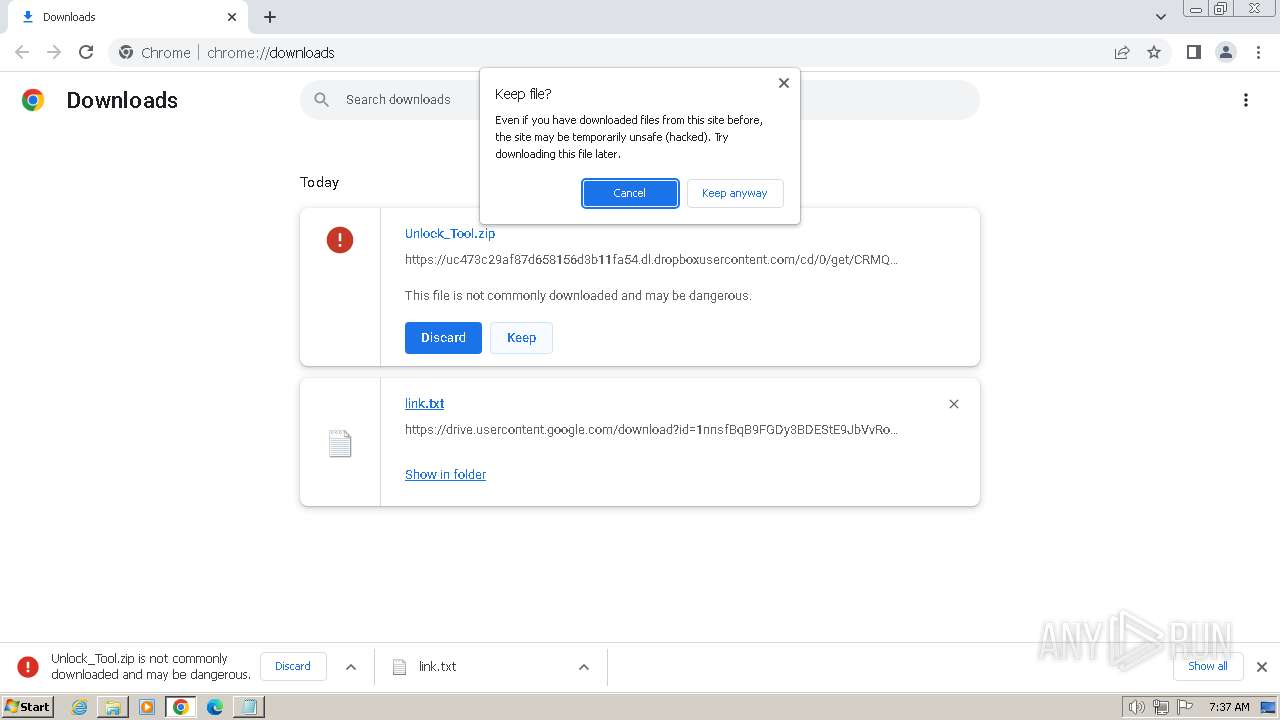Screen dimensions: 1280x720
Task: Open Chrome's main three-dot menu
Action: [1258, 52]
